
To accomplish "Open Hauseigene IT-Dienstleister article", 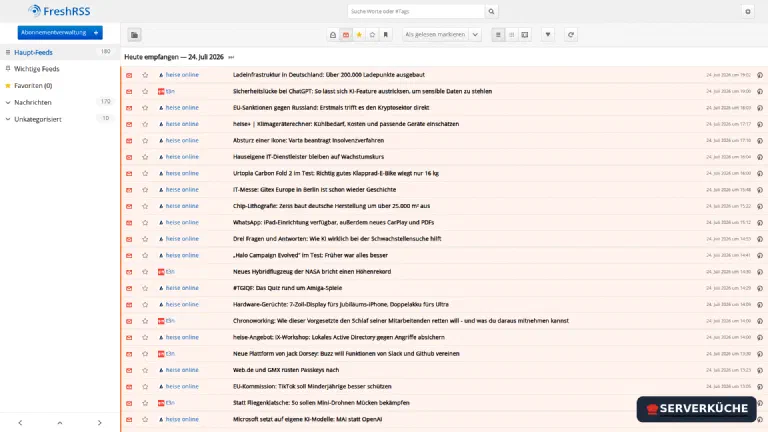I will (308, 157).
